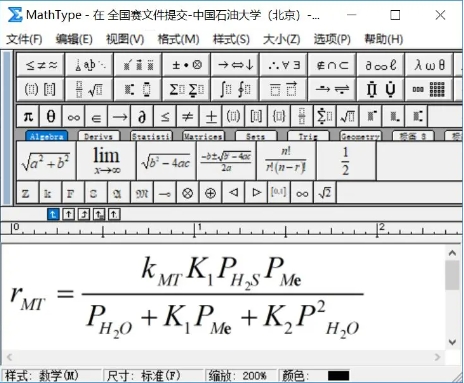Open the fraction and radical templates palette
Image resolution: width=464 pixels, height=383 pixels.
click(89, 89)
